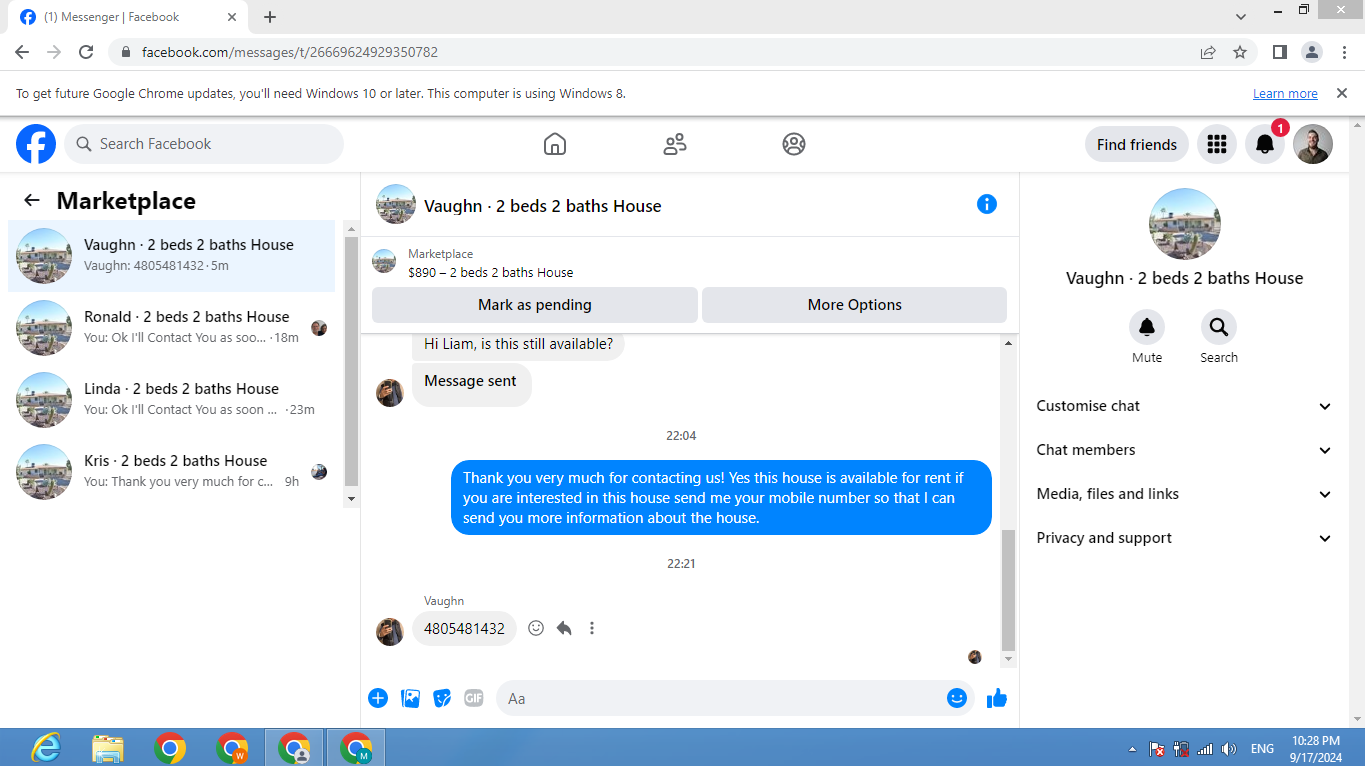Open Linda 2 beds 2 baths House chat
1365x766 pixels.
[172, 400]
